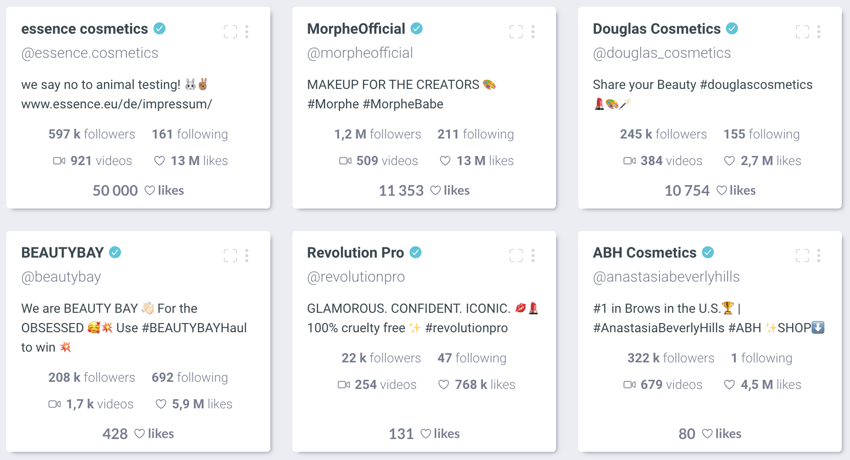Open the essence cosmetics card options menu
Screen dimensions: 850x460
coord(247,32)
